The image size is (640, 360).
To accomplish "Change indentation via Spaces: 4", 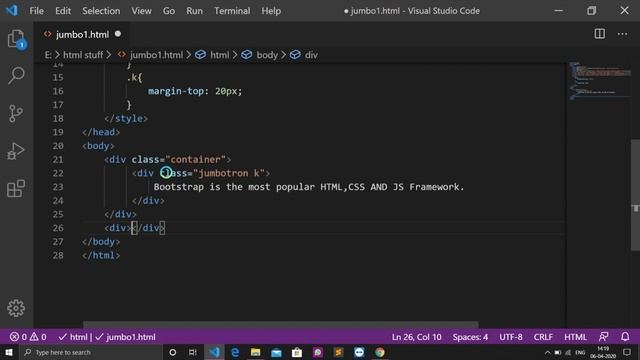I will click(470, 337).
